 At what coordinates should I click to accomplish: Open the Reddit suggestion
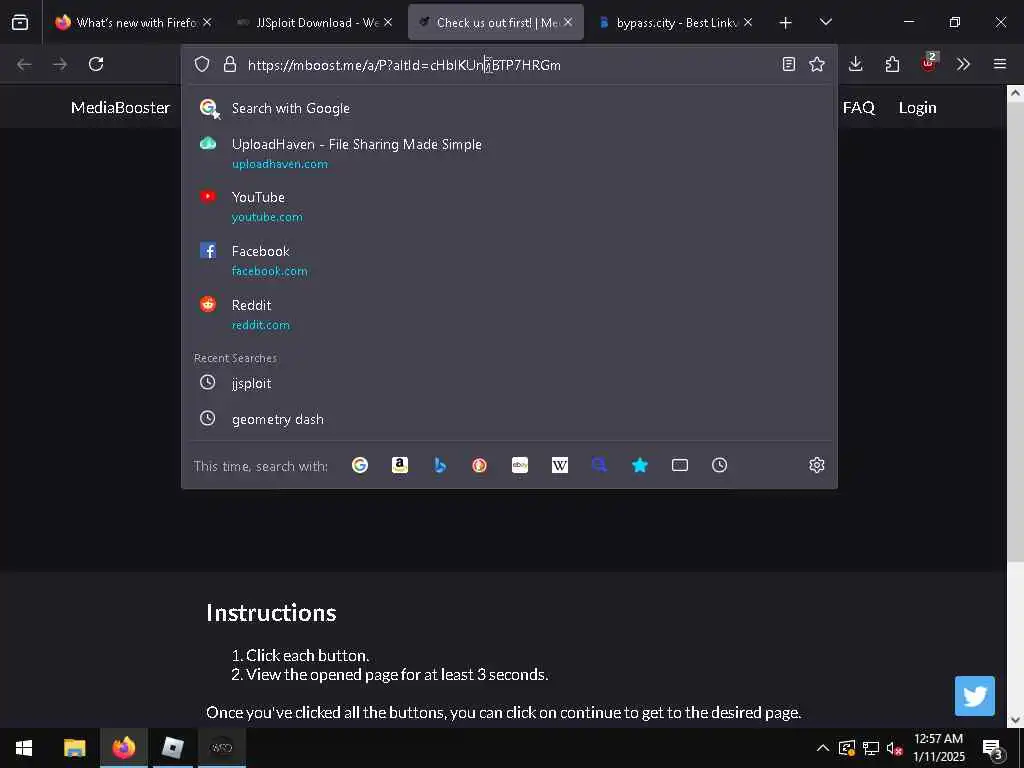point(509,314)
